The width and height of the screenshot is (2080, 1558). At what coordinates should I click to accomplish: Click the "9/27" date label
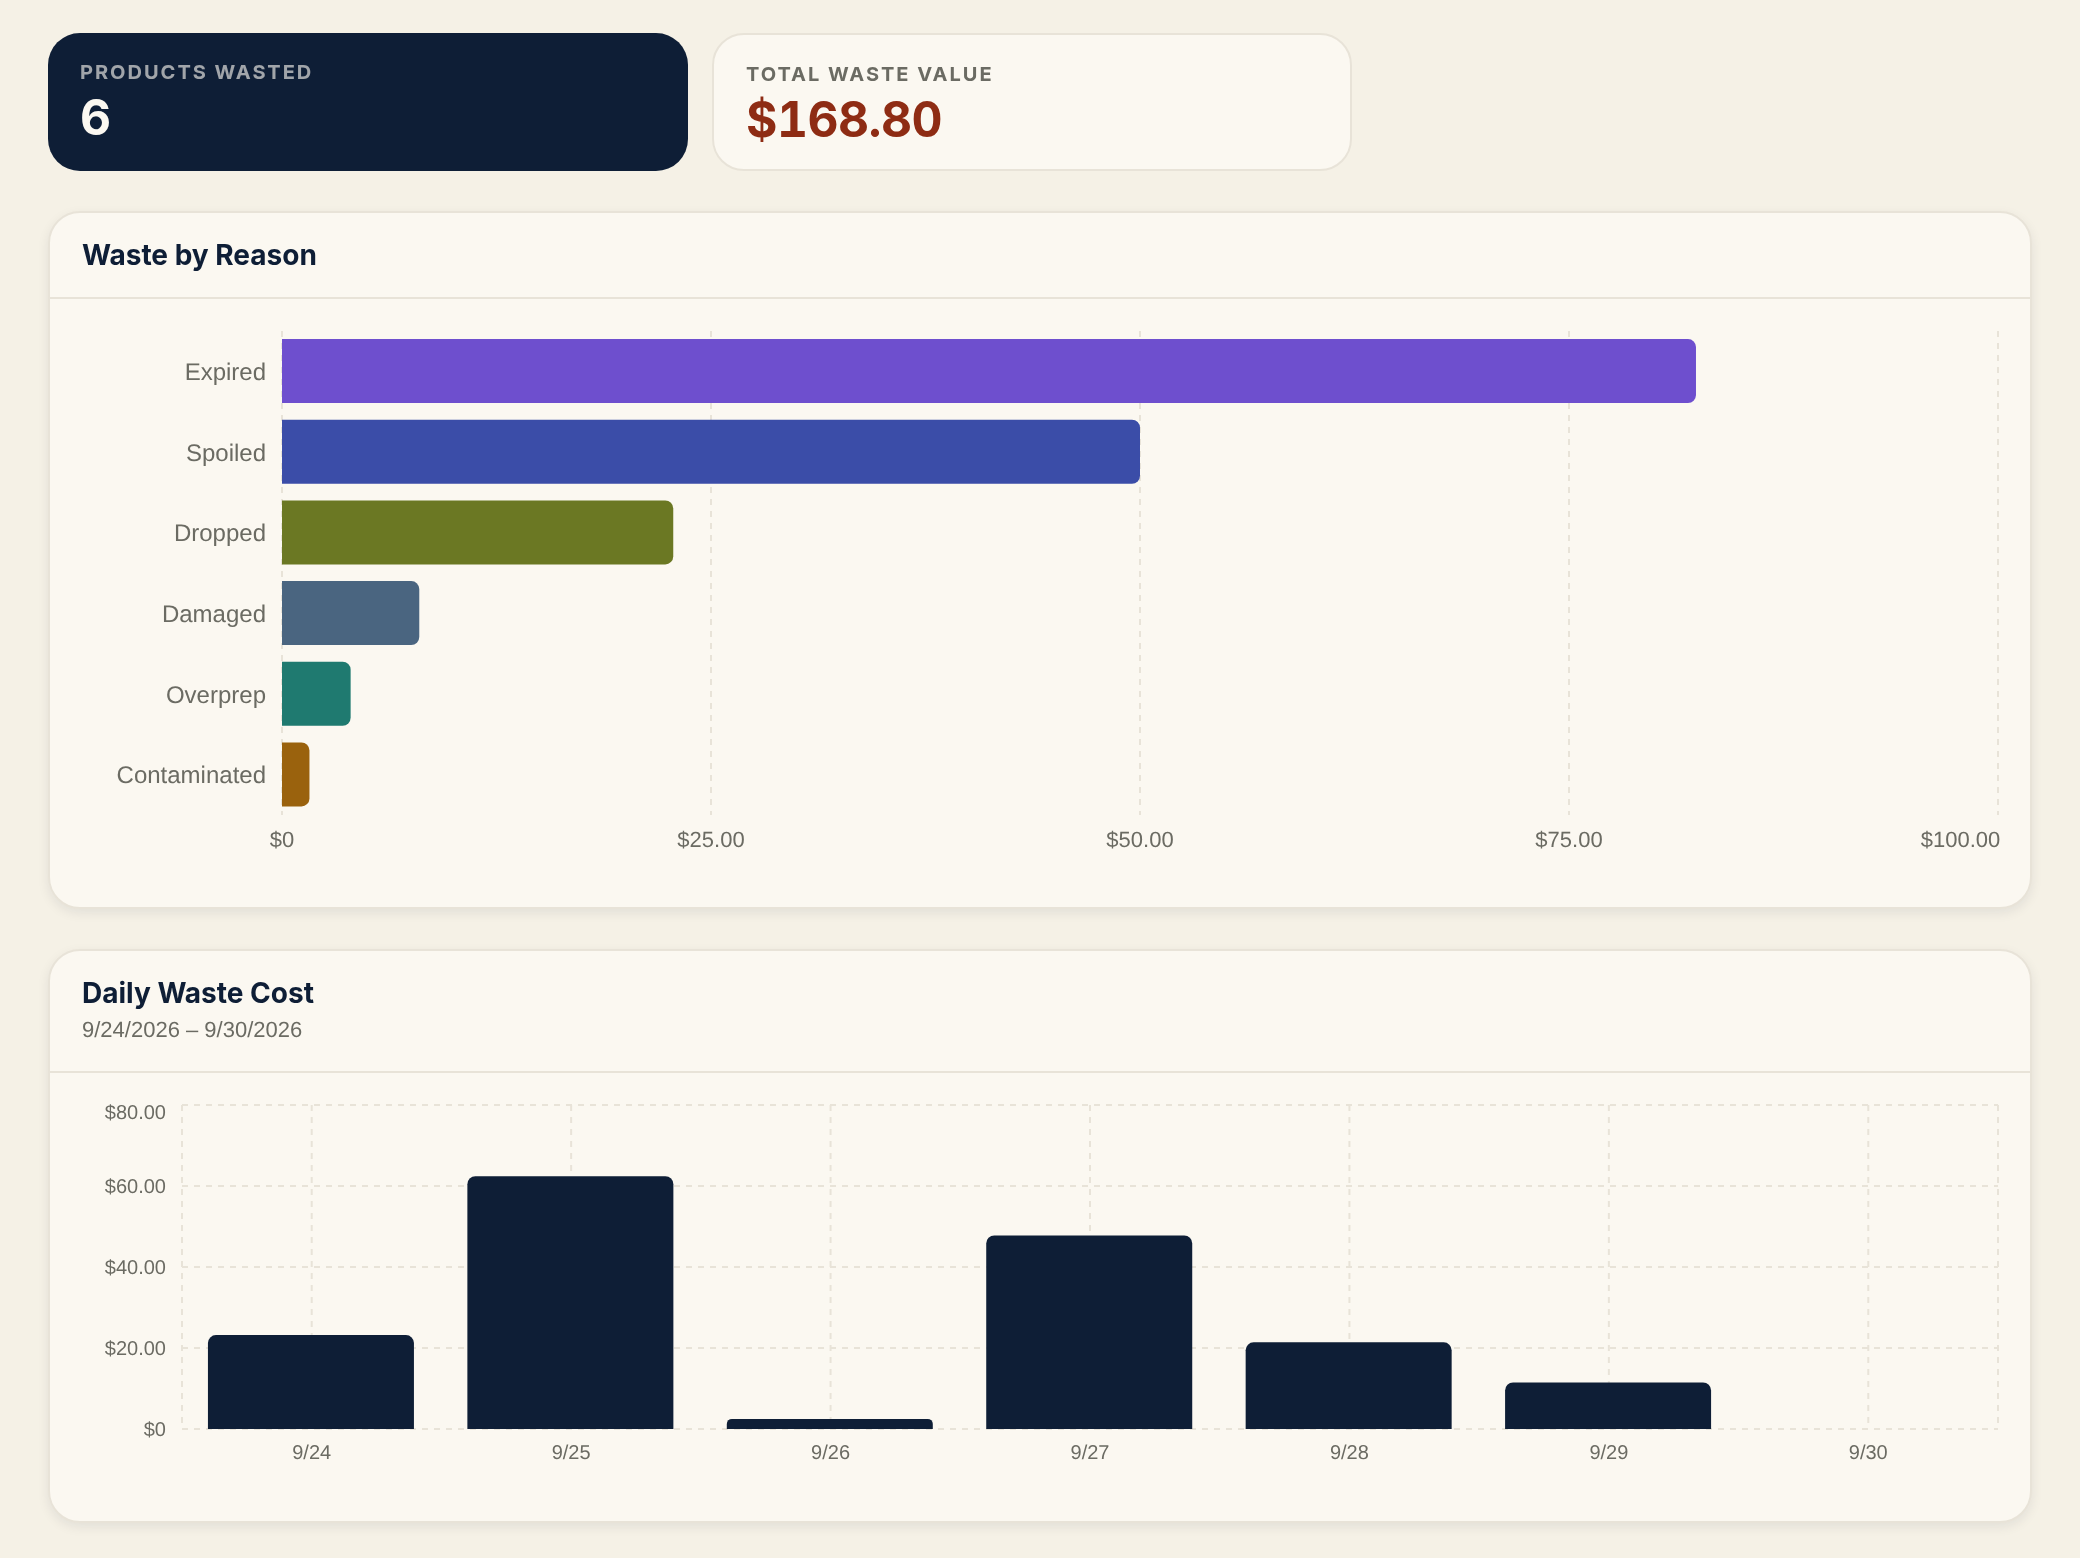(1090, 1452)
